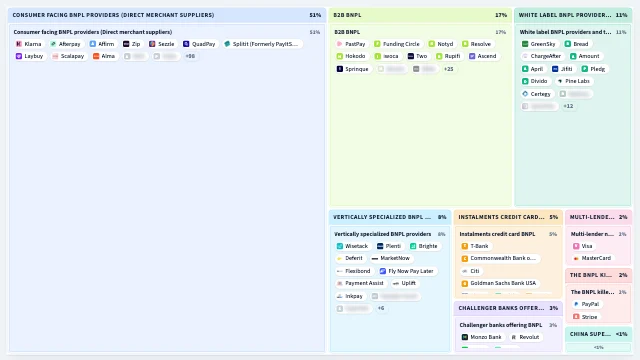Click the Affirm company icon
Viewport: 640px width, 360px height.
(x=93, y=44)
